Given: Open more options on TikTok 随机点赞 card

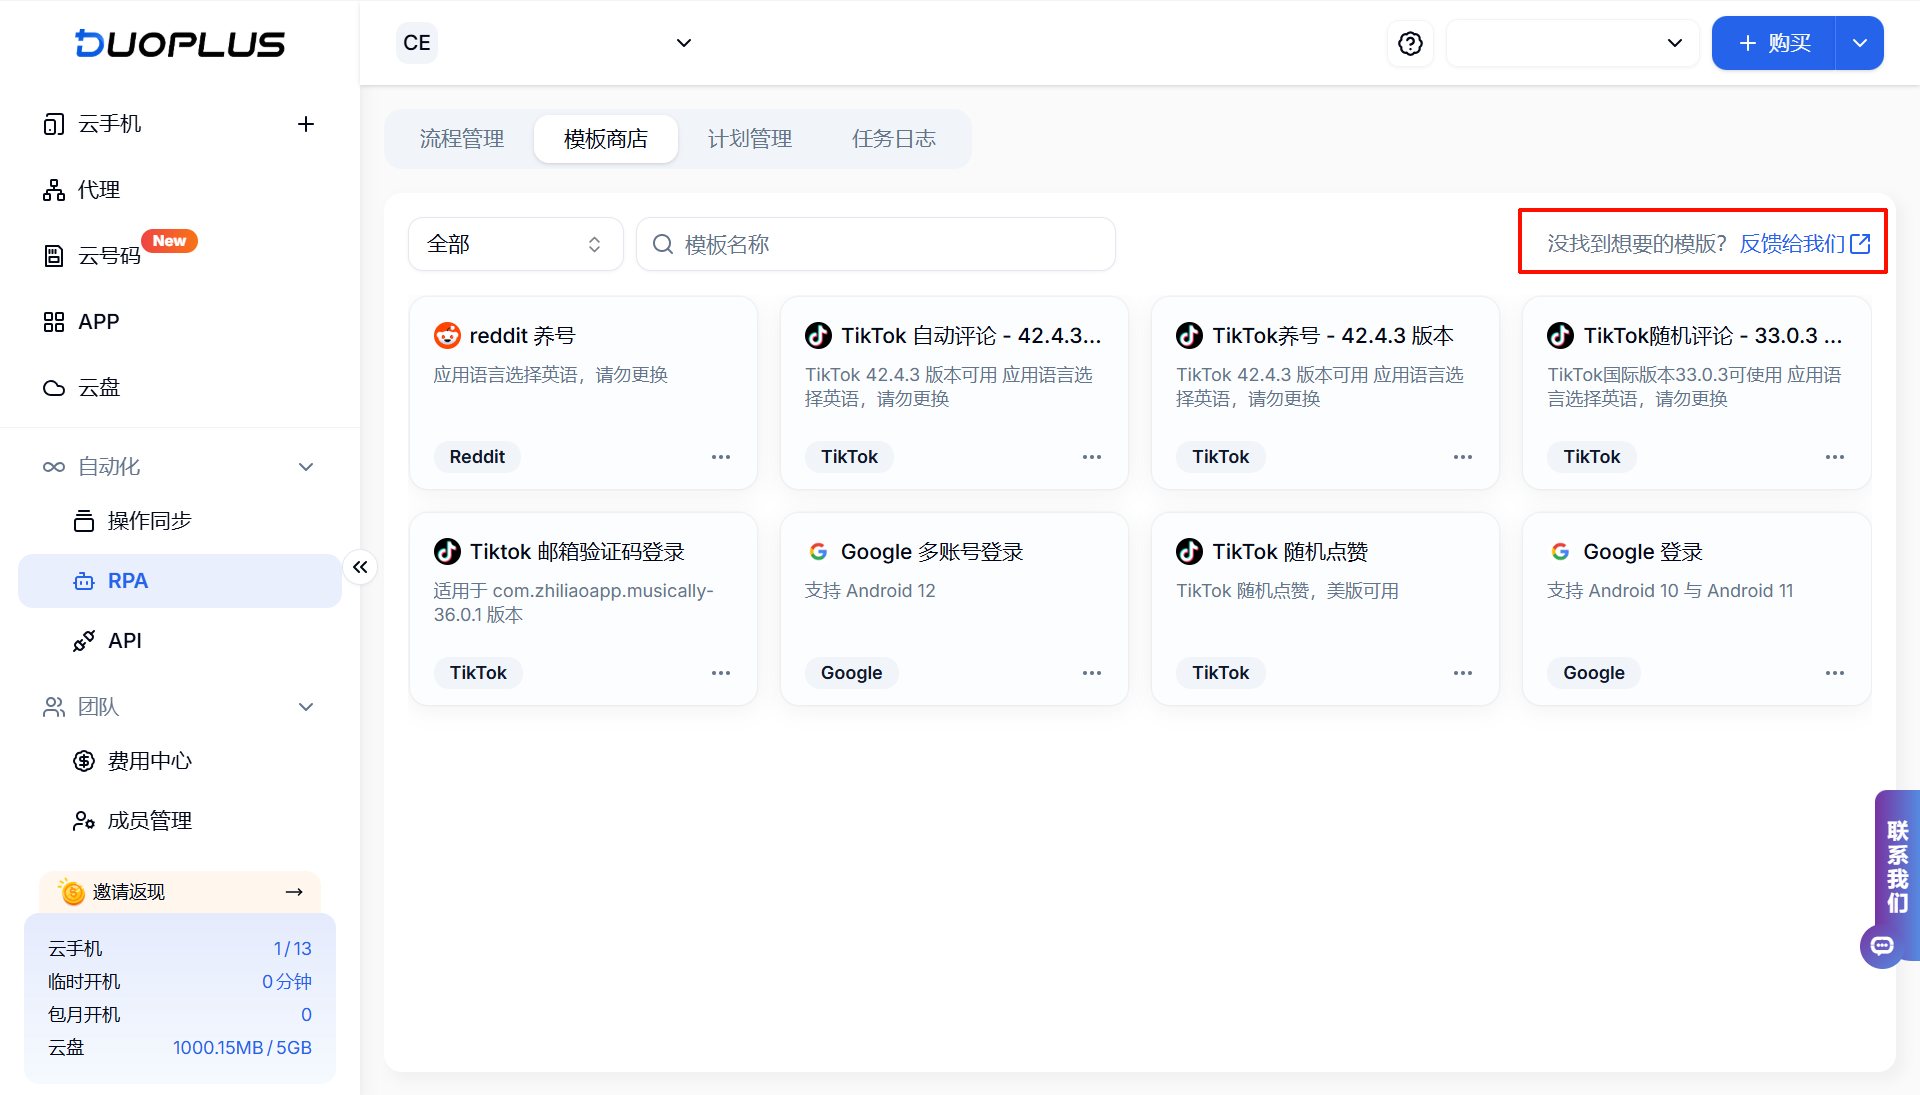Looking at the screenshot, I should (x=1463, y=673).
